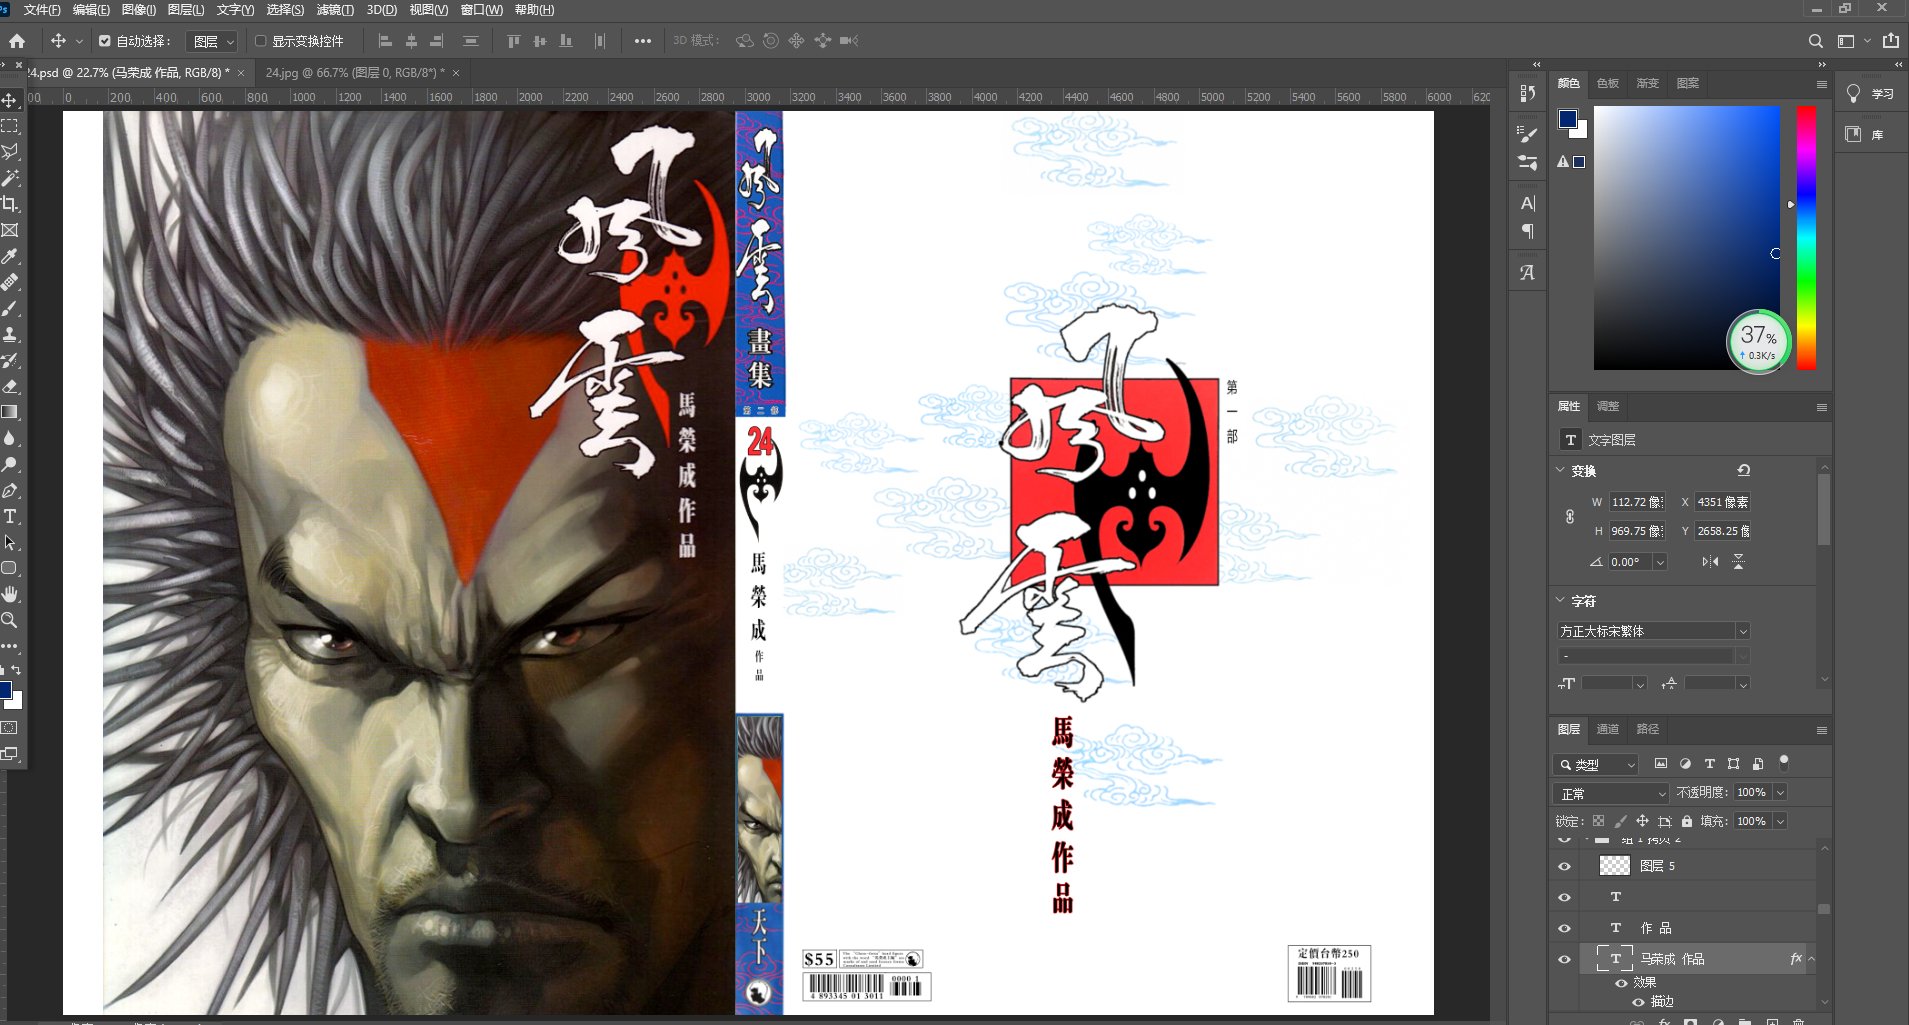This screenshot has height=1025, width=1909.
Task: Click the flip horizontal icon in Properties
Action: [x=1710, y=562]
